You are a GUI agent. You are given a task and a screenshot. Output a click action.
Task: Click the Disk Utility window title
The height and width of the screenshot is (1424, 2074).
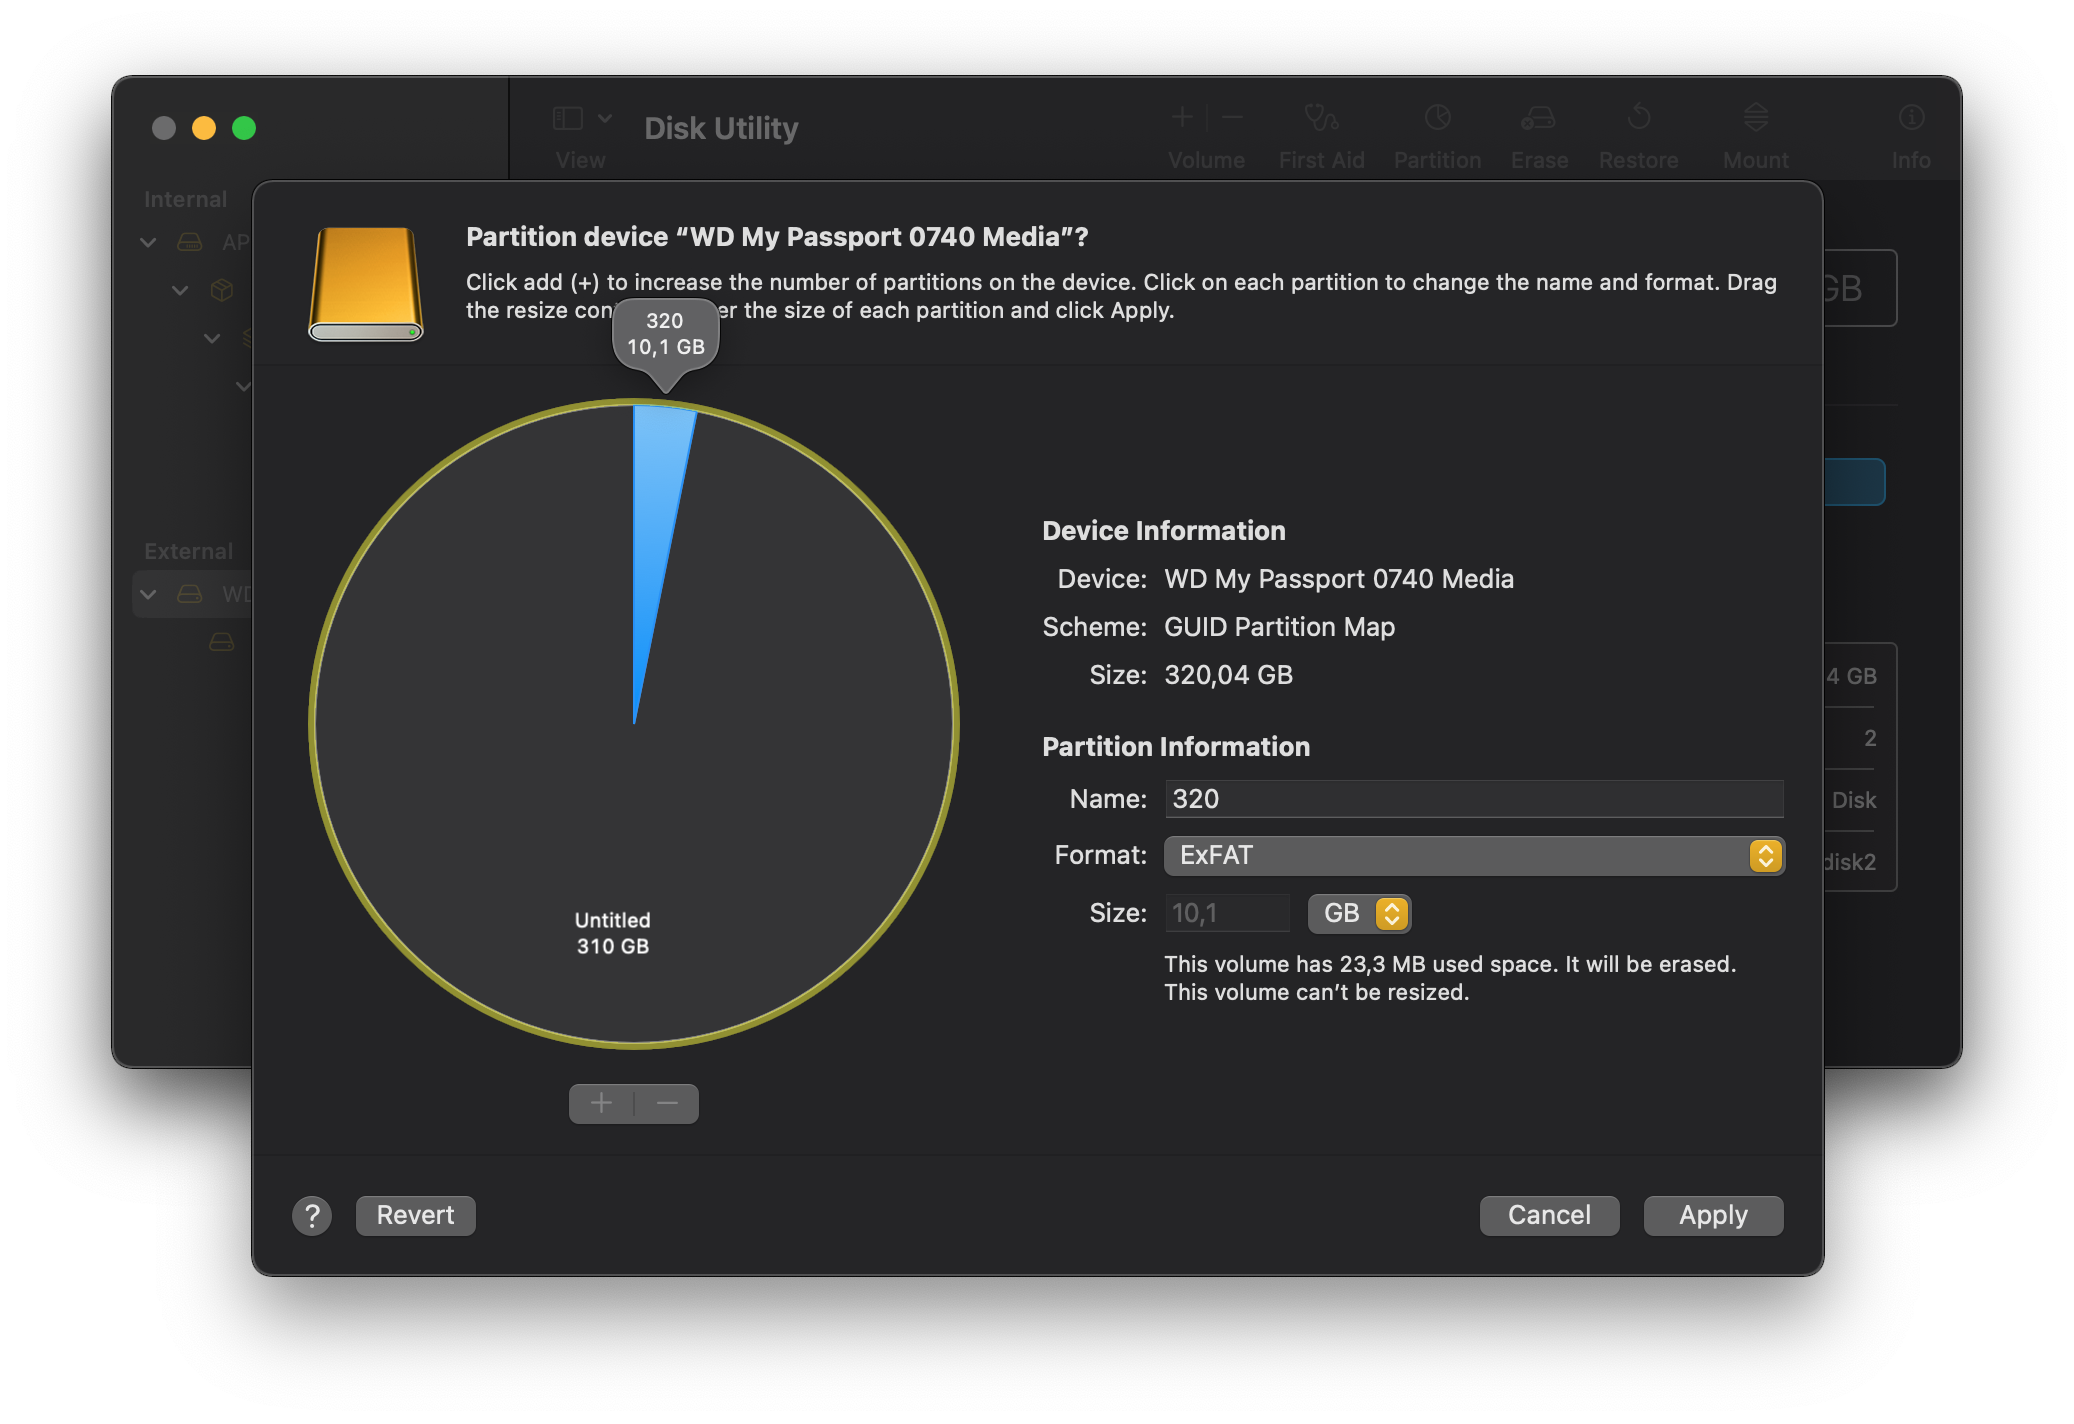(721, 128)
